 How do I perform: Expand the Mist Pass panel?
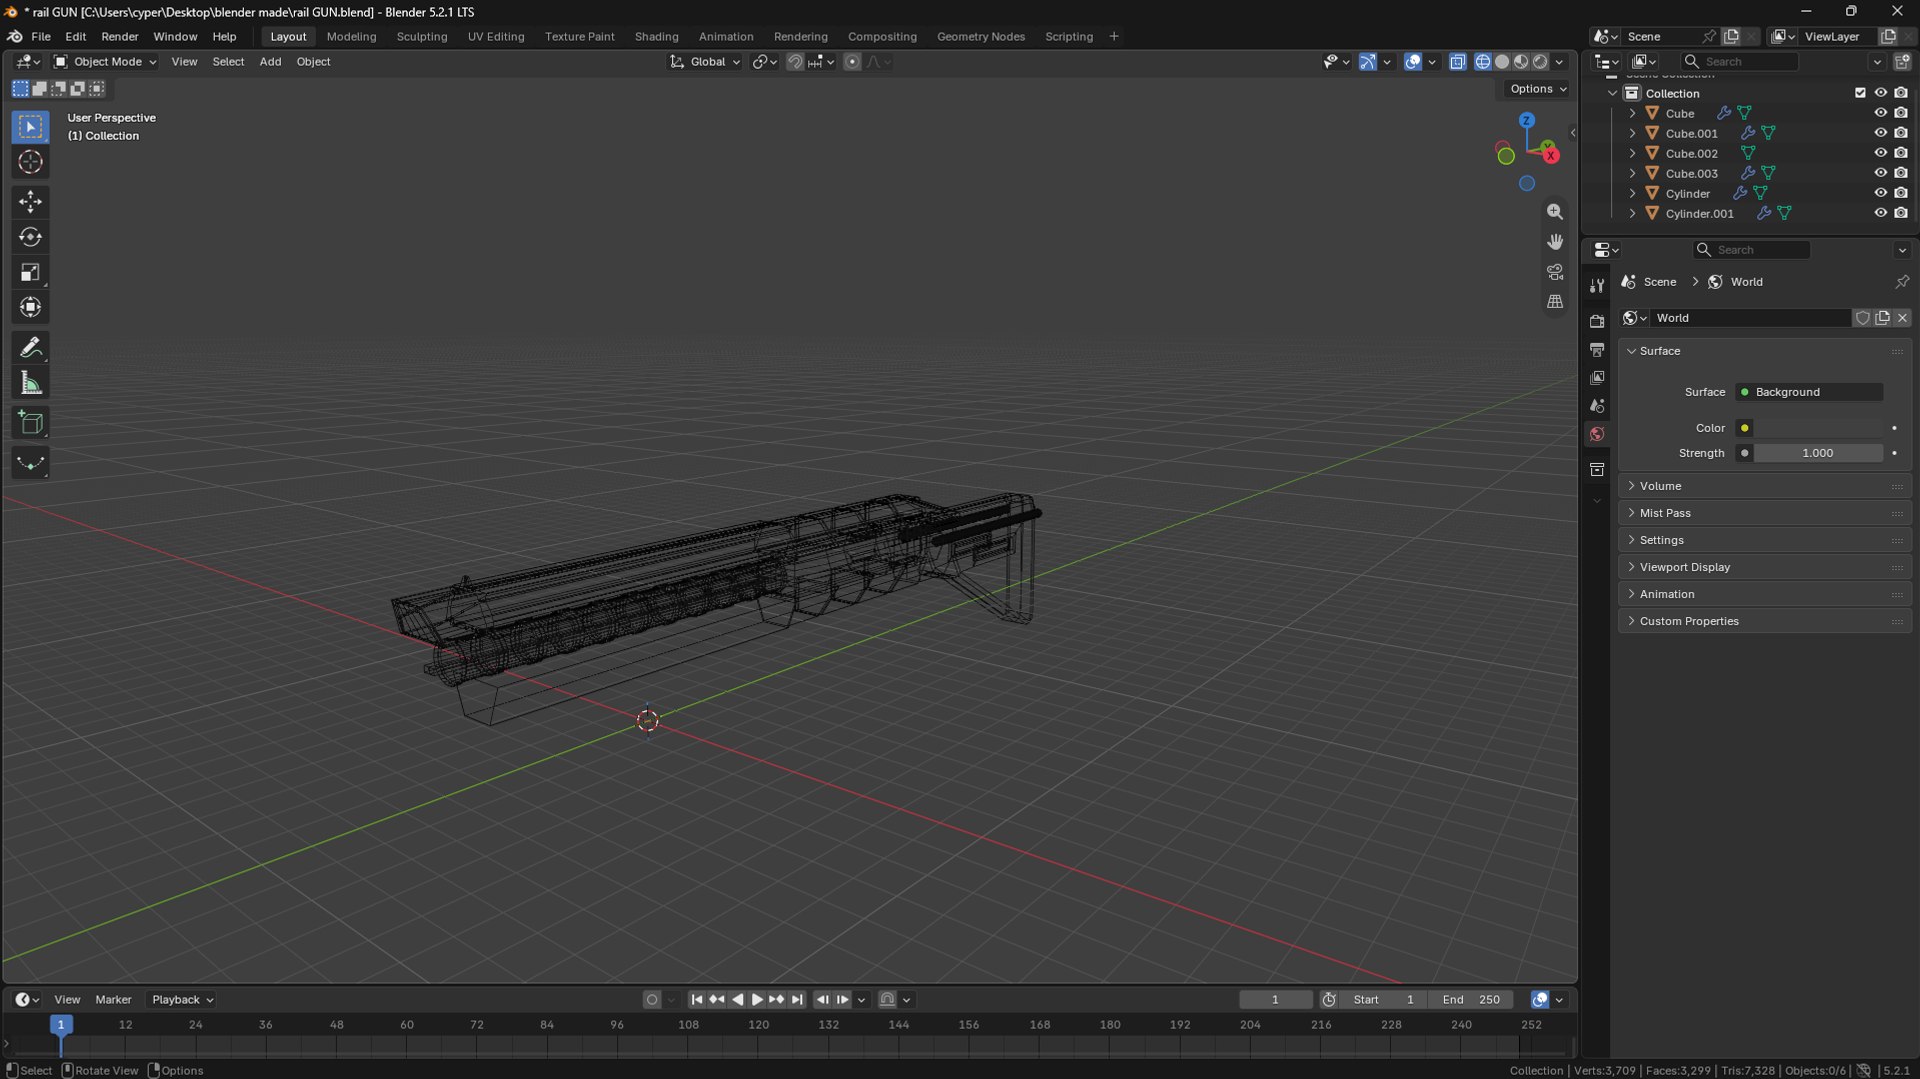(1765, 513)
